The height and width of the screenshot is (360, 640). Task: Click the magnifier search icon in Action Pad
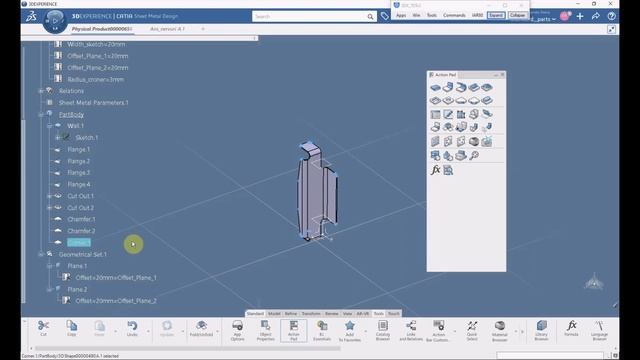click(474, 155)
